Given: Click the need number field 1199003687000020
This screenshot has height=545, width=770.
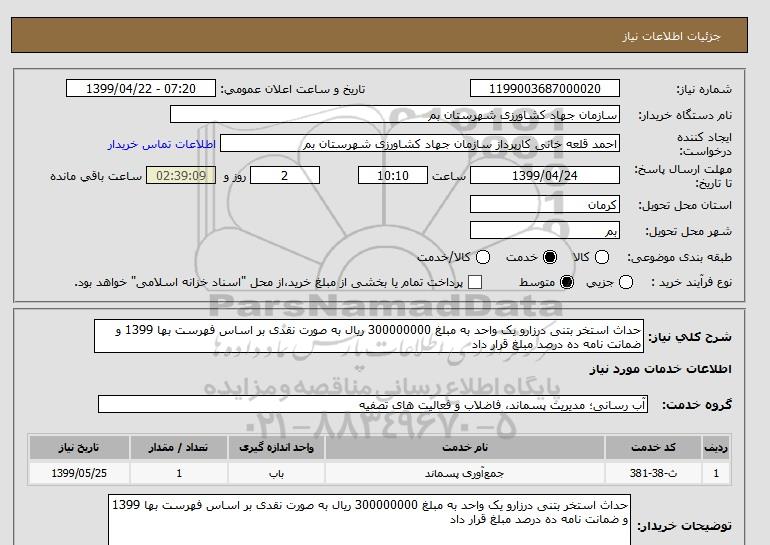Looking at the screenshot, I should (x=545, y=88).
